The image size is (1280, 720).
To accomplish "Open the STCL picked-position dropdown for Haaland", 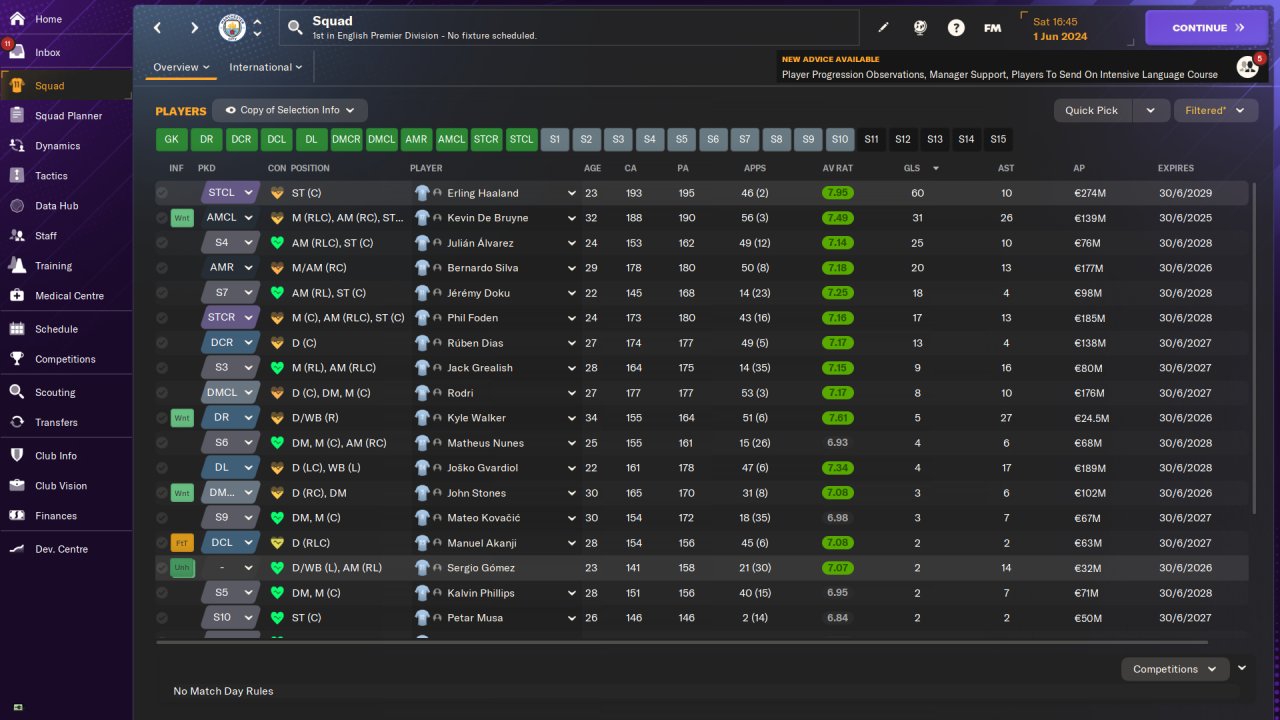I will click(231, 193).
